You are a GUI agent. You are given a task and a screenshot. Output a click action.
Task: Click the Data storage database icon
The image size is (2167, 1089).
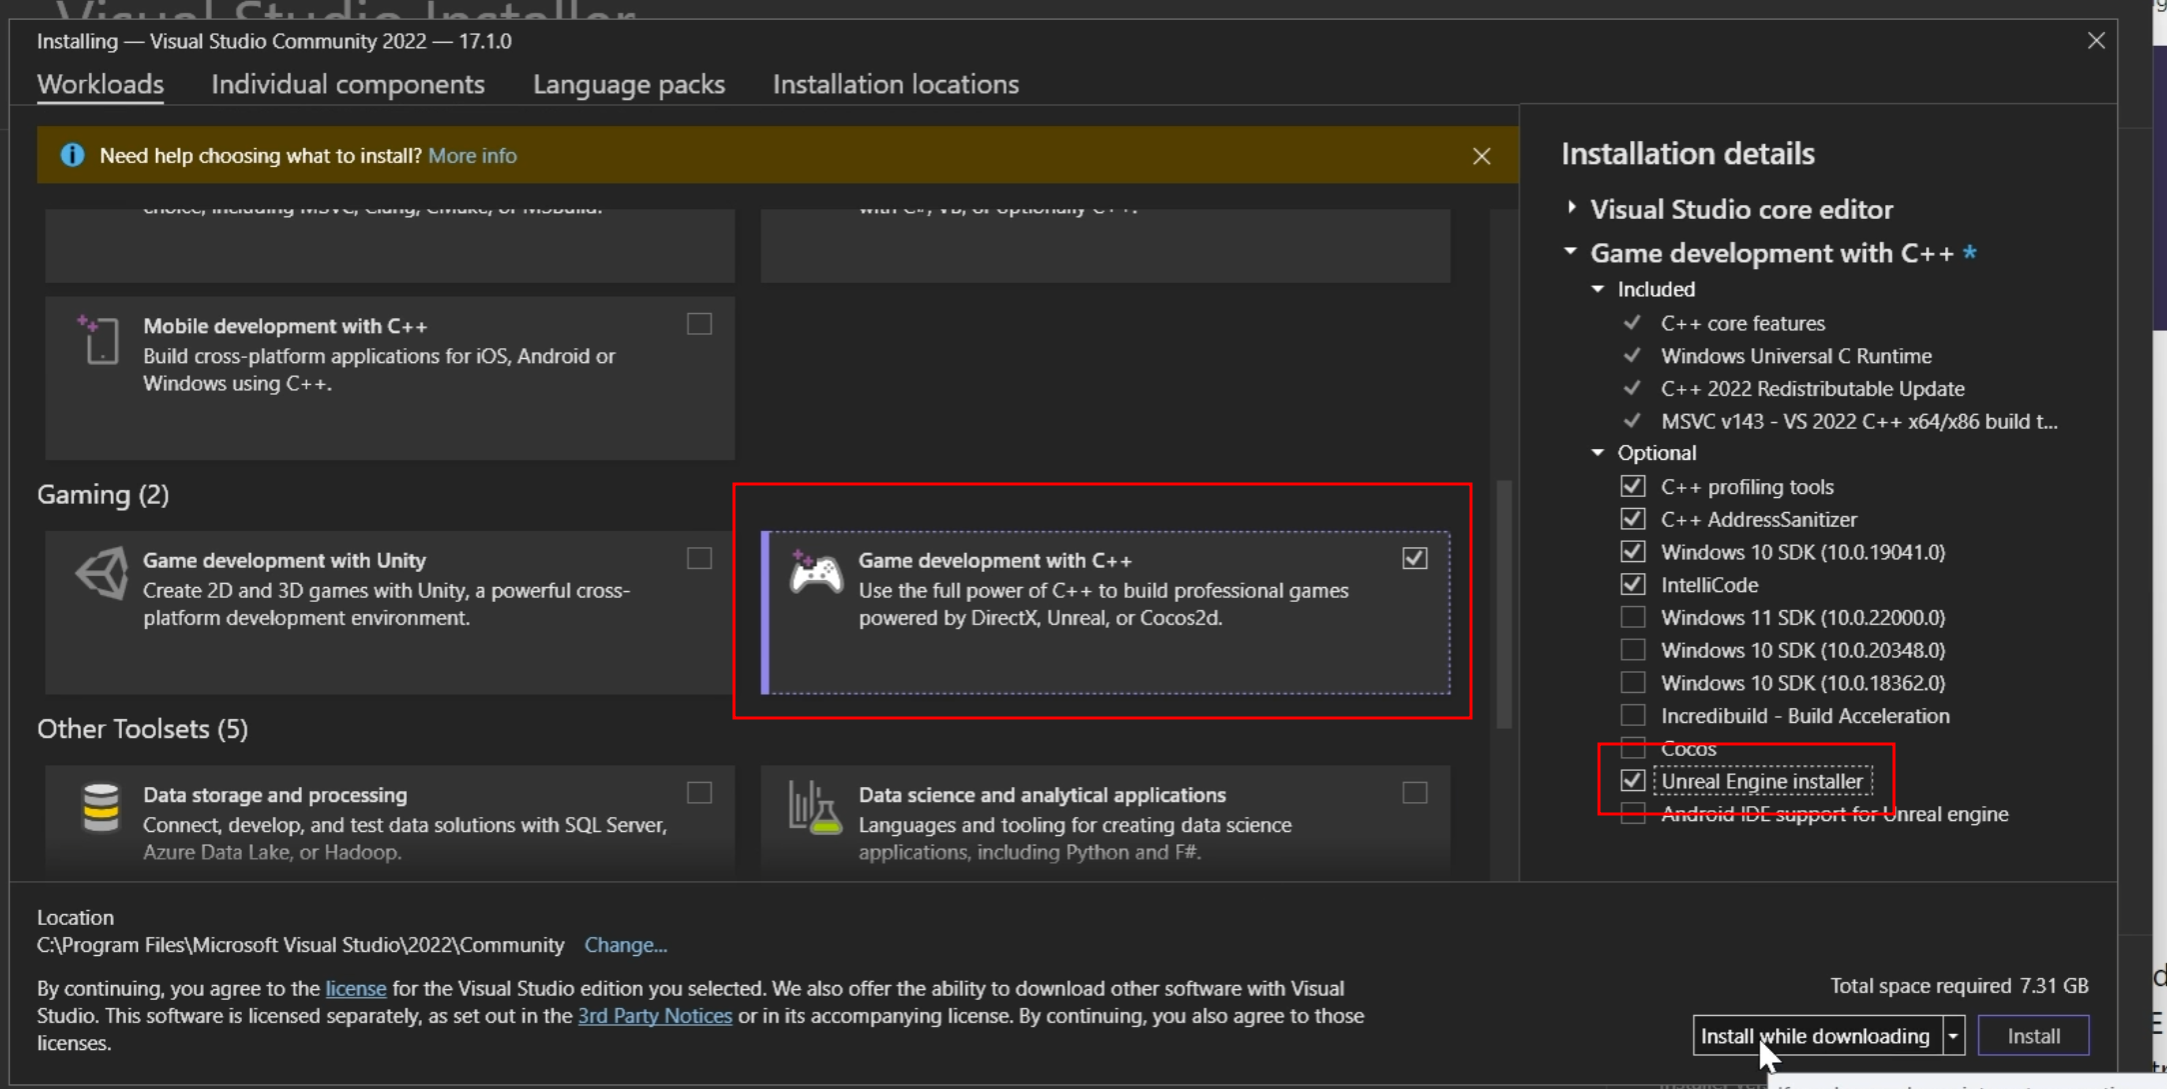pos(101,807)
